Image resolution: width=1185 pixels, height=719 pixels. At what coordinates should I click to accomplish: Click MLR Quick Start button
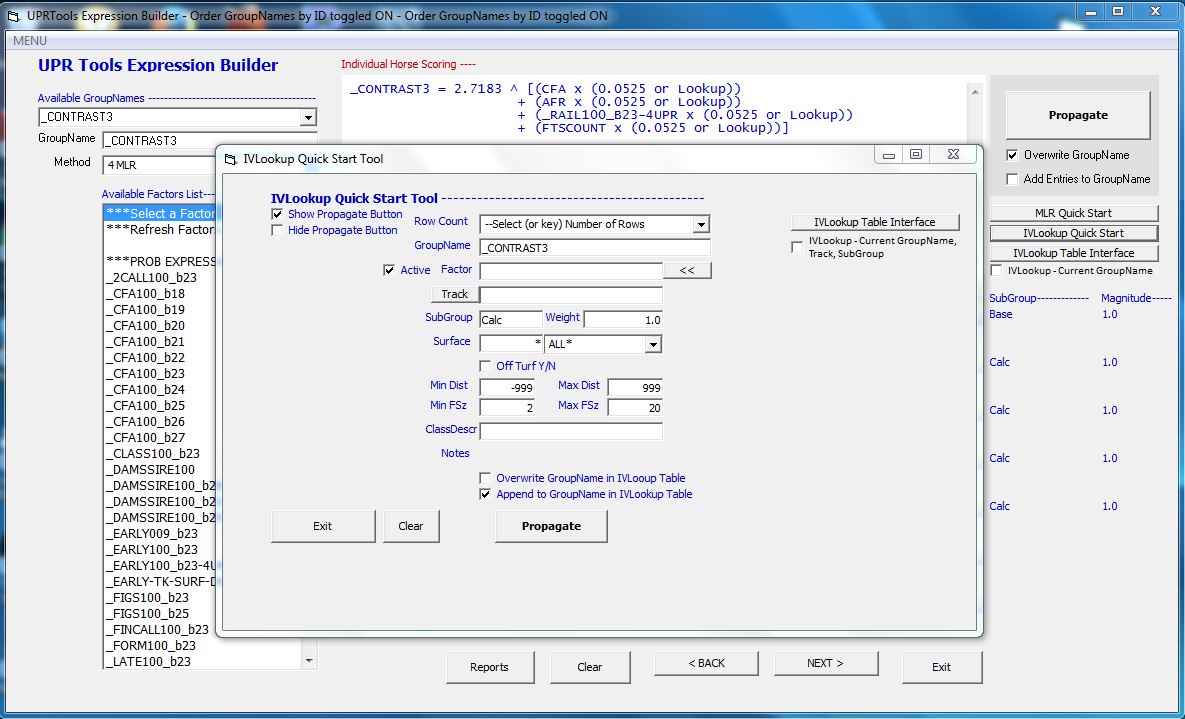click(1073, 213)
